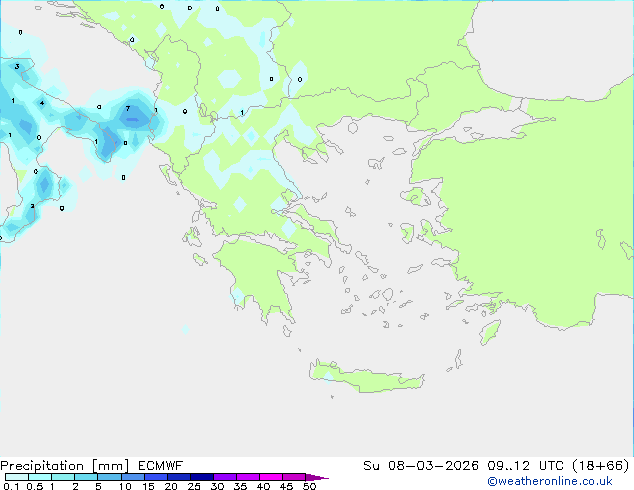This screenshot has width=634, height=490.
Task: Click the '4' precipitation value on the map
Action: 42,103
